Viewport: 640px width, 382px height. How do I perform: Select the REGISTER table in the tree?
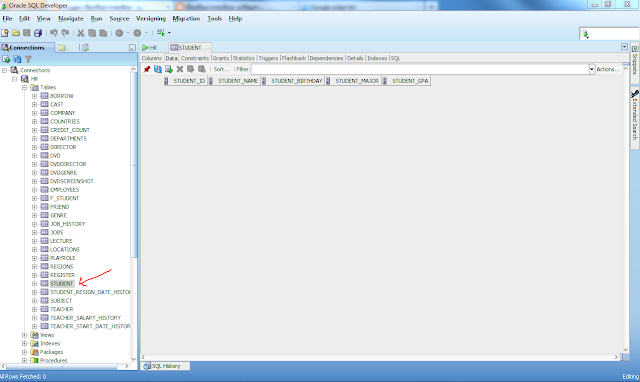[62, 275]
